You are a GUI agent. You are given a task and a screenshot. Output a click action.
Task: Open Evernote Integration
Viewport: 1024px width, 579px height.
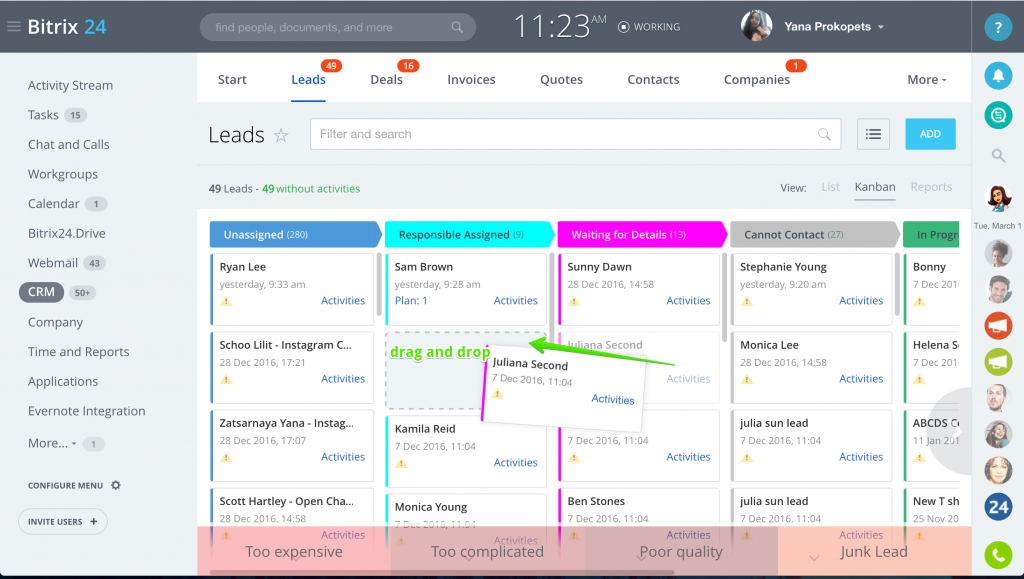pyautogui.click(x=86, y=411)
